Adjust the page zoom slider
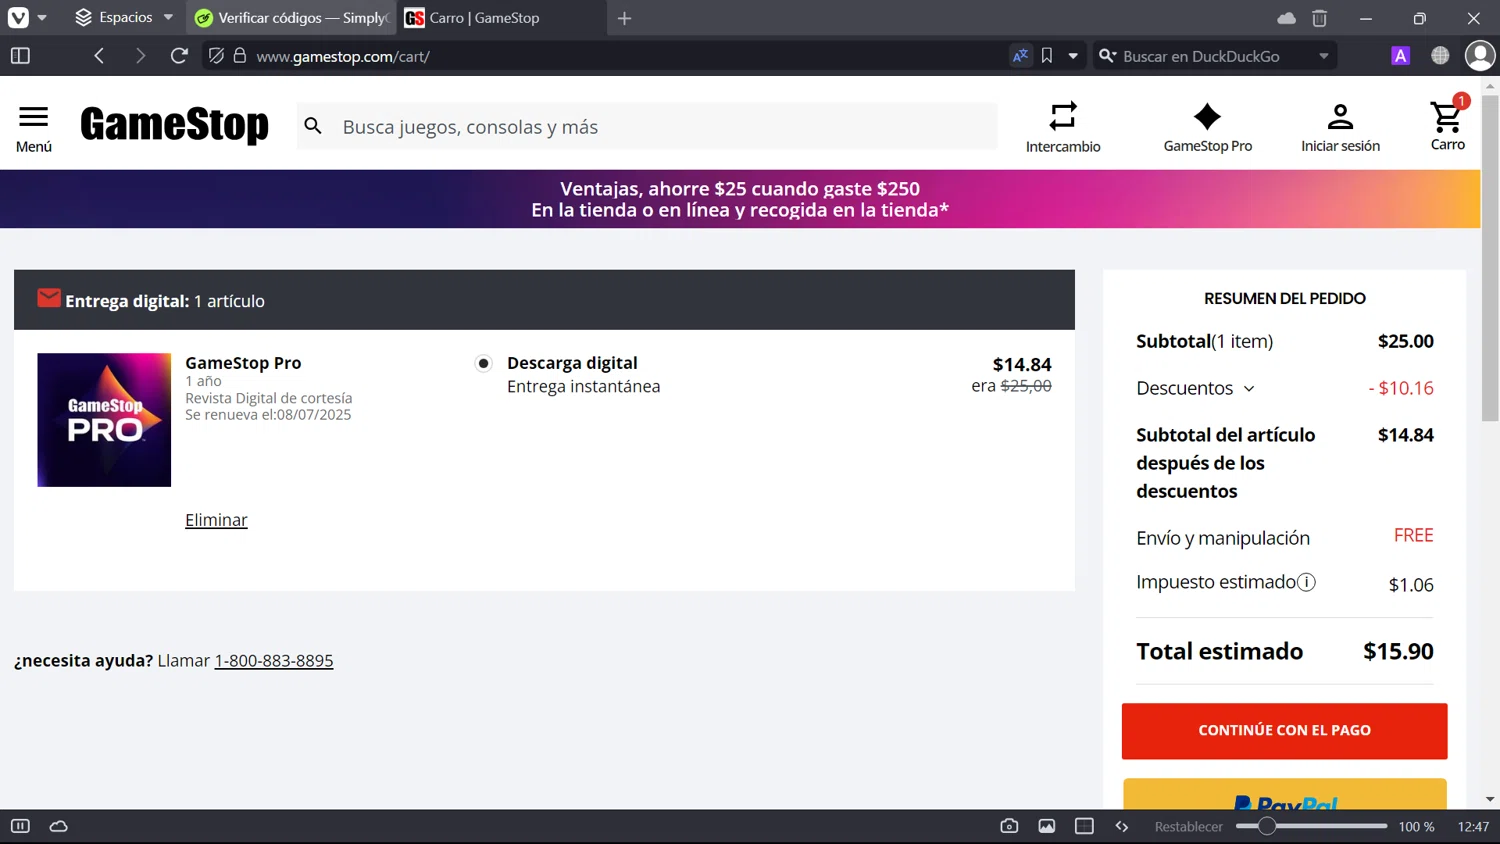Screen dimensions: 1500x844 coord(1311,826)
